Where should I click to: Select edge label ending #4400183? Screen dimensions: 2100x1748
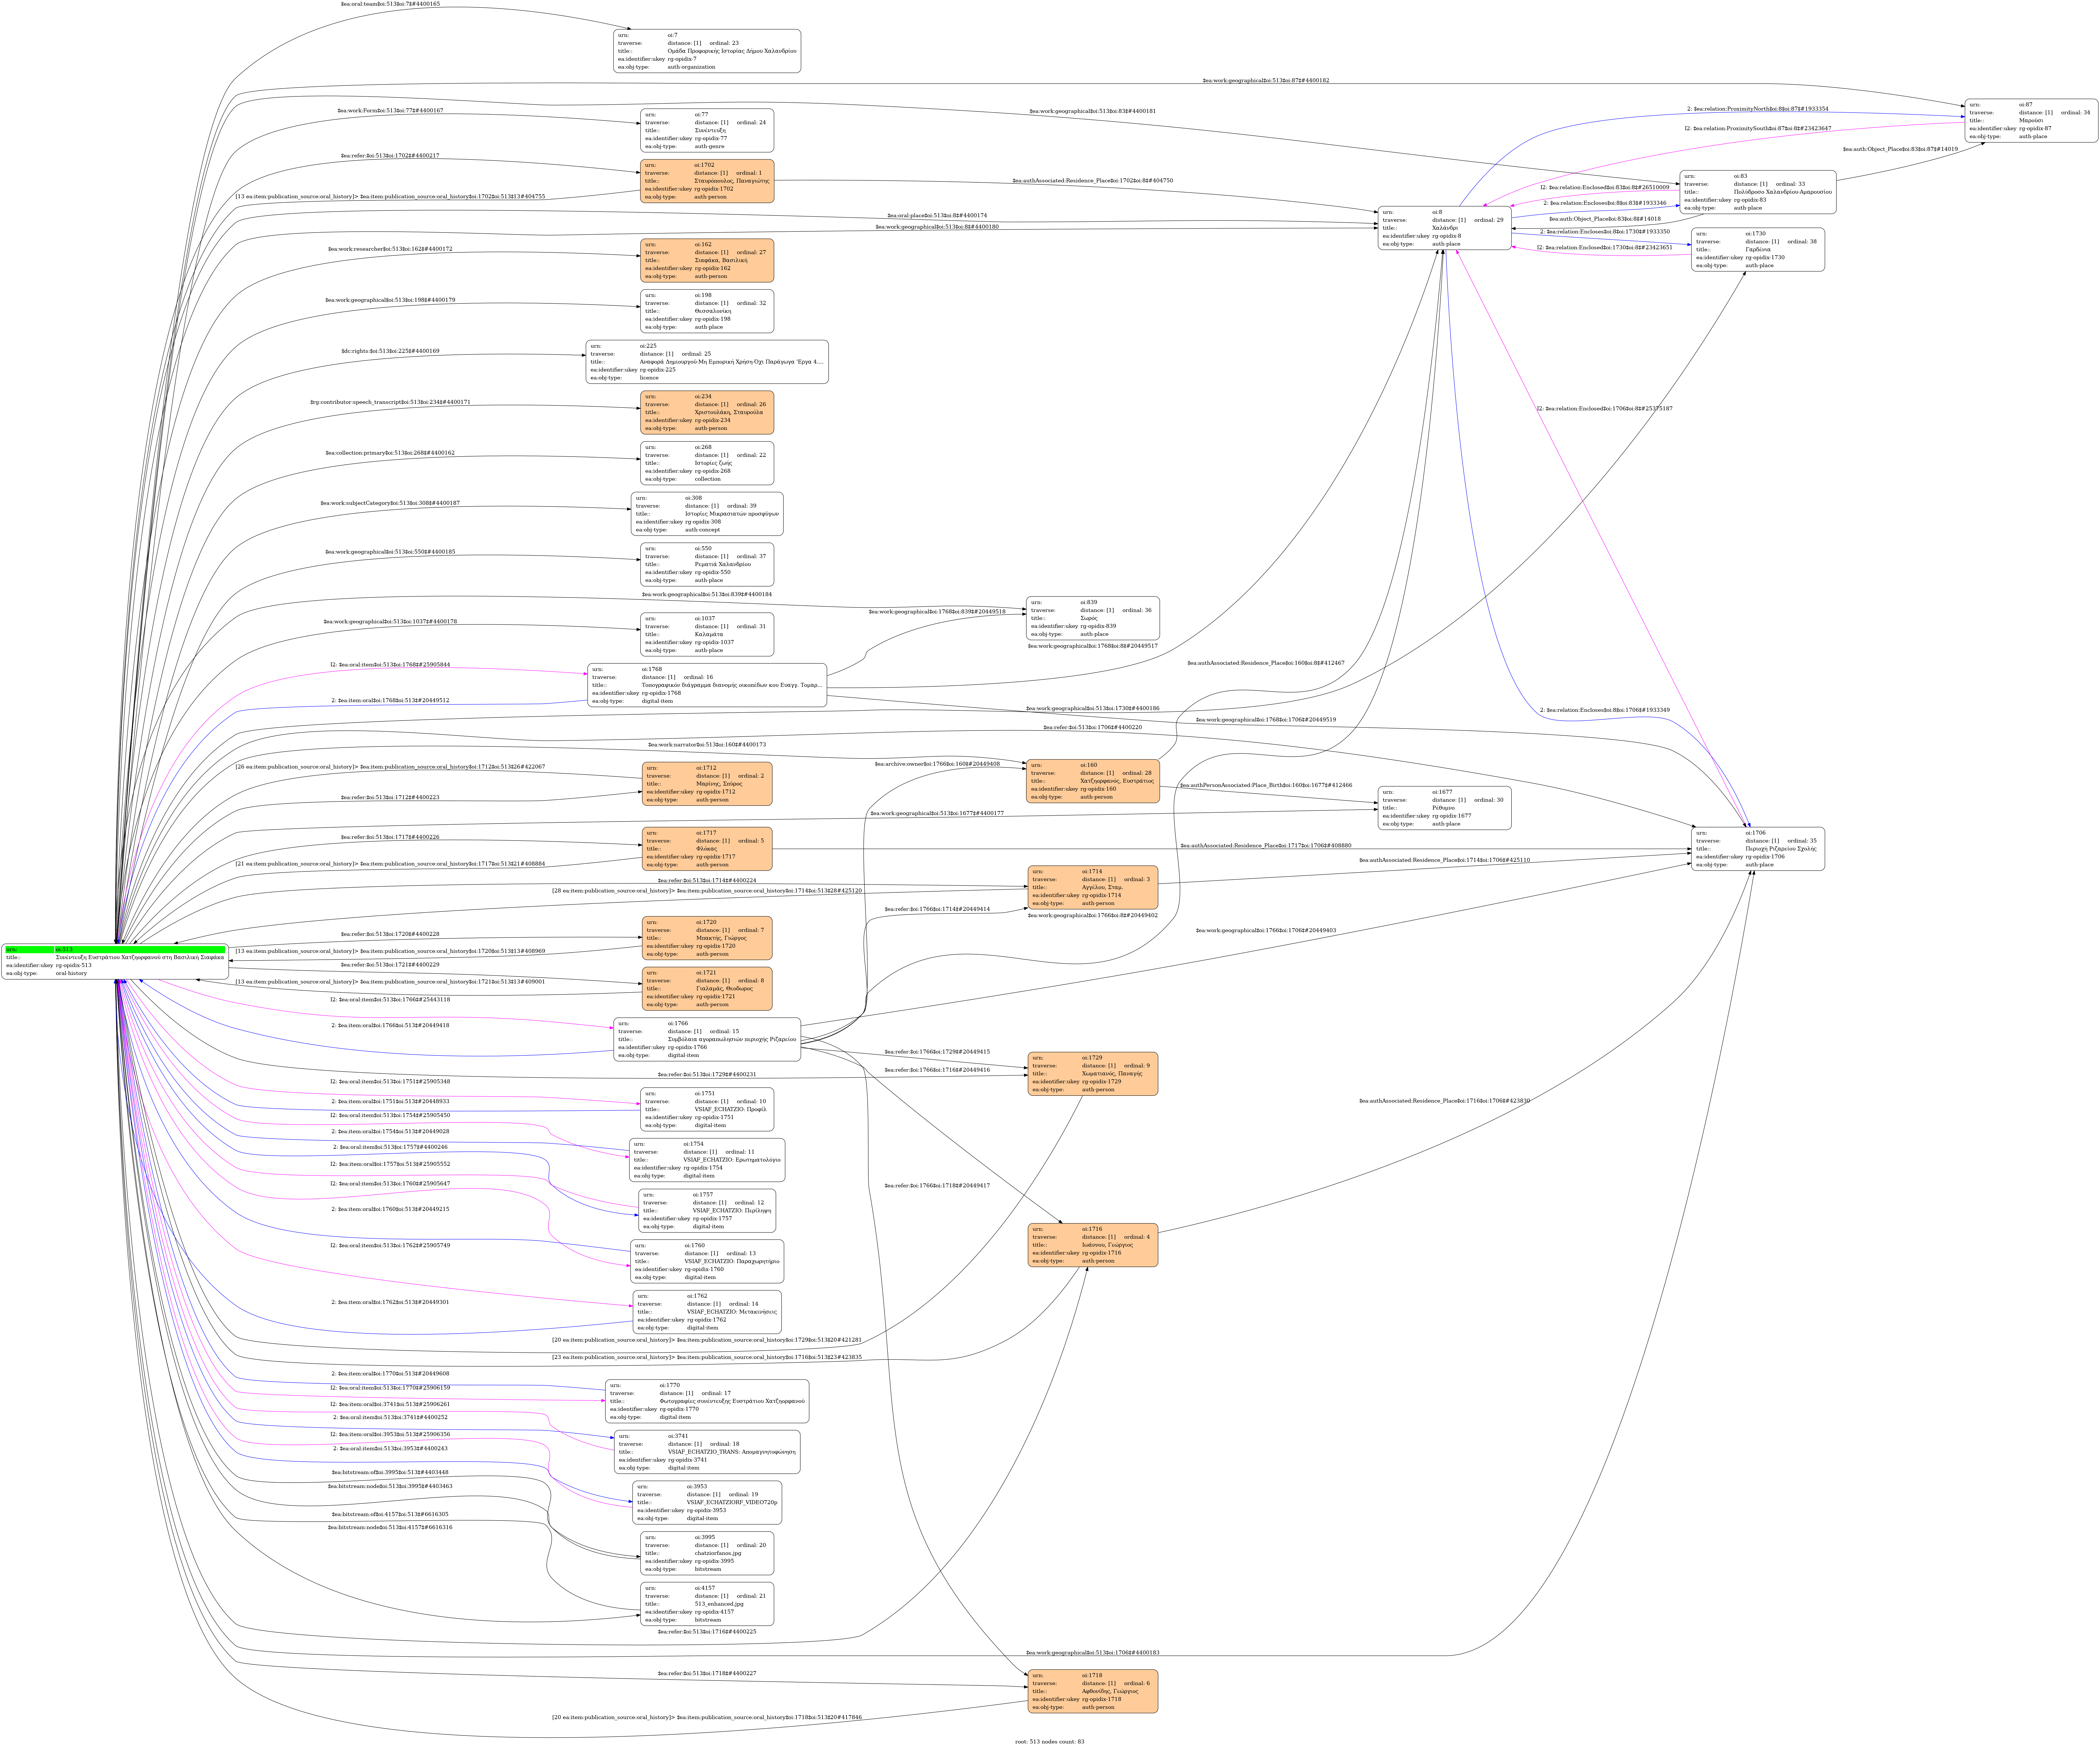1093,1653
